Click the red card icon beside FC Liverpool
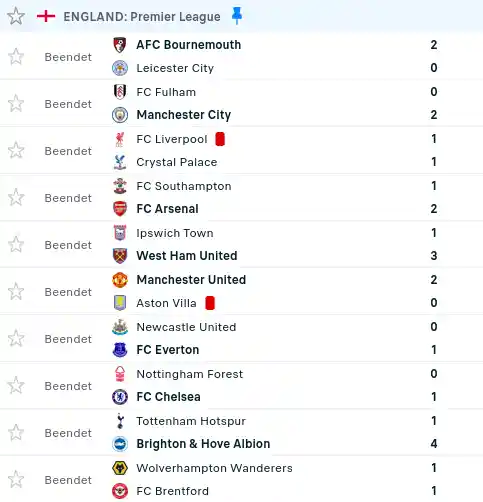This screenshot has height=502, width=483. coord(220,139)
